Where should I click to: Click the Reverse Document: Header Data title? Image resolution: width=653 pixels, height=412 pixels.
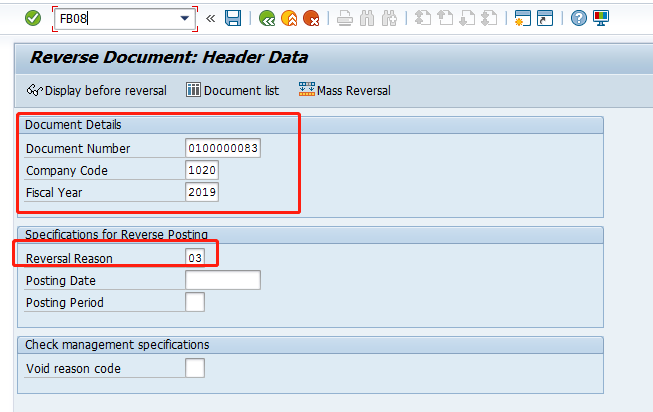[x=169, y=57]
